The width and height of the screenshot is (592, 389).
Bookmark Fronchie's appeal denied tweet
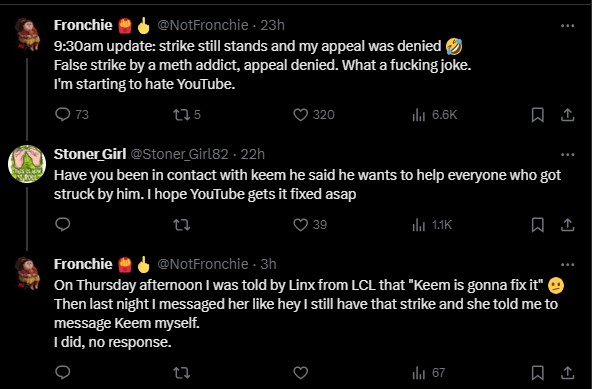coord(538,115)
